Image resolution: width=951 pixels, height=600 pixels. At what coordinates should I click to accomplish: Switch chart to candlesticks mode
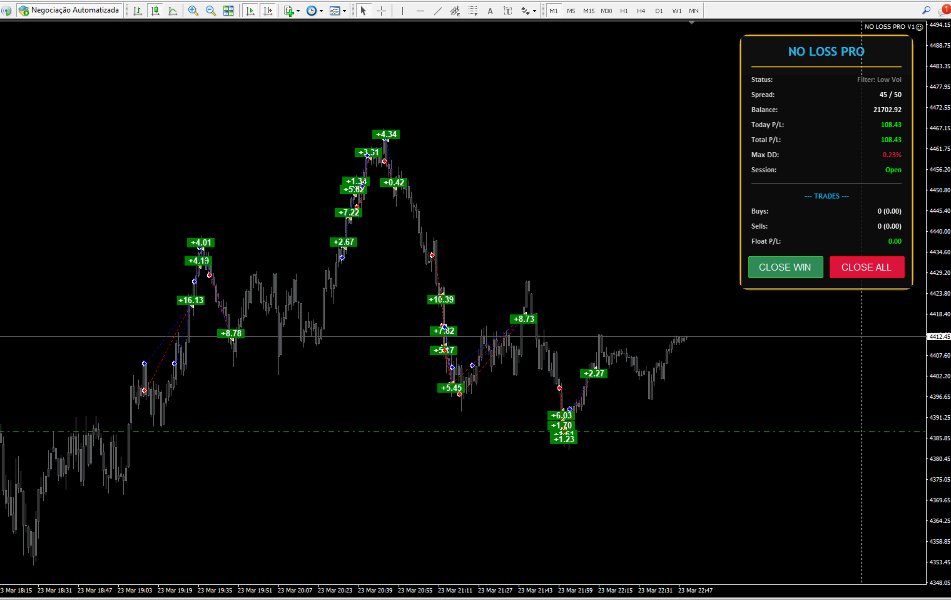click(x=155, y=10)
